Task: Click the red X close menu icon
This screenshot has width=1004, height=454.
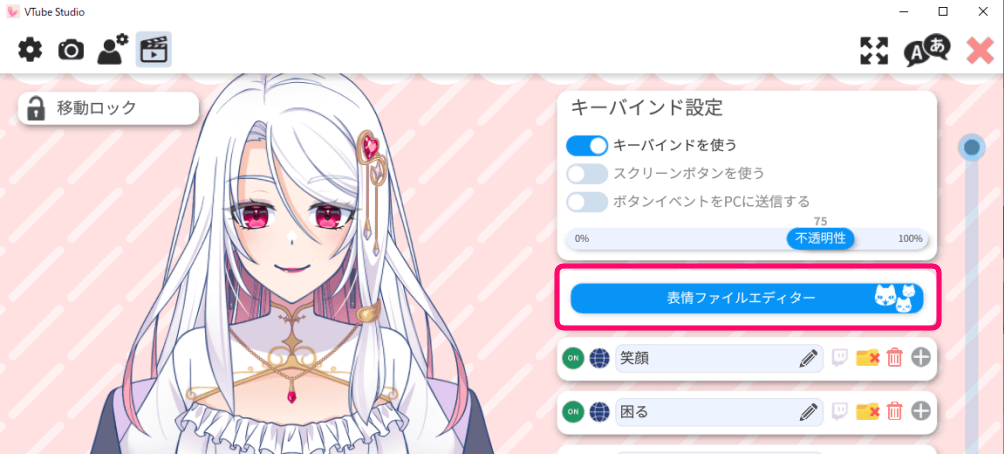Action: tap(980, 51)
